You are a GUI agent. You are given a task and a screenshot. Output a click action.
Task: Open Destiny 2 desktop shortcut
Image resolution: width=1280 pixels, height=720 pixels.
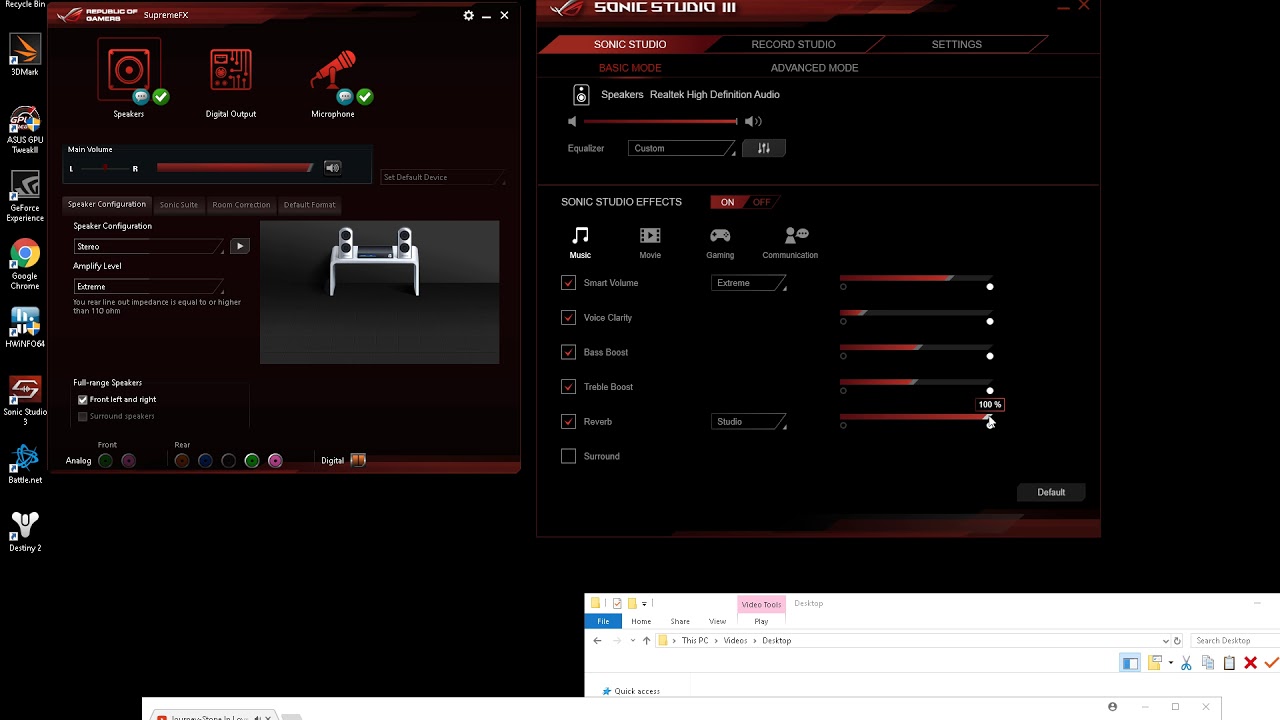25,530
